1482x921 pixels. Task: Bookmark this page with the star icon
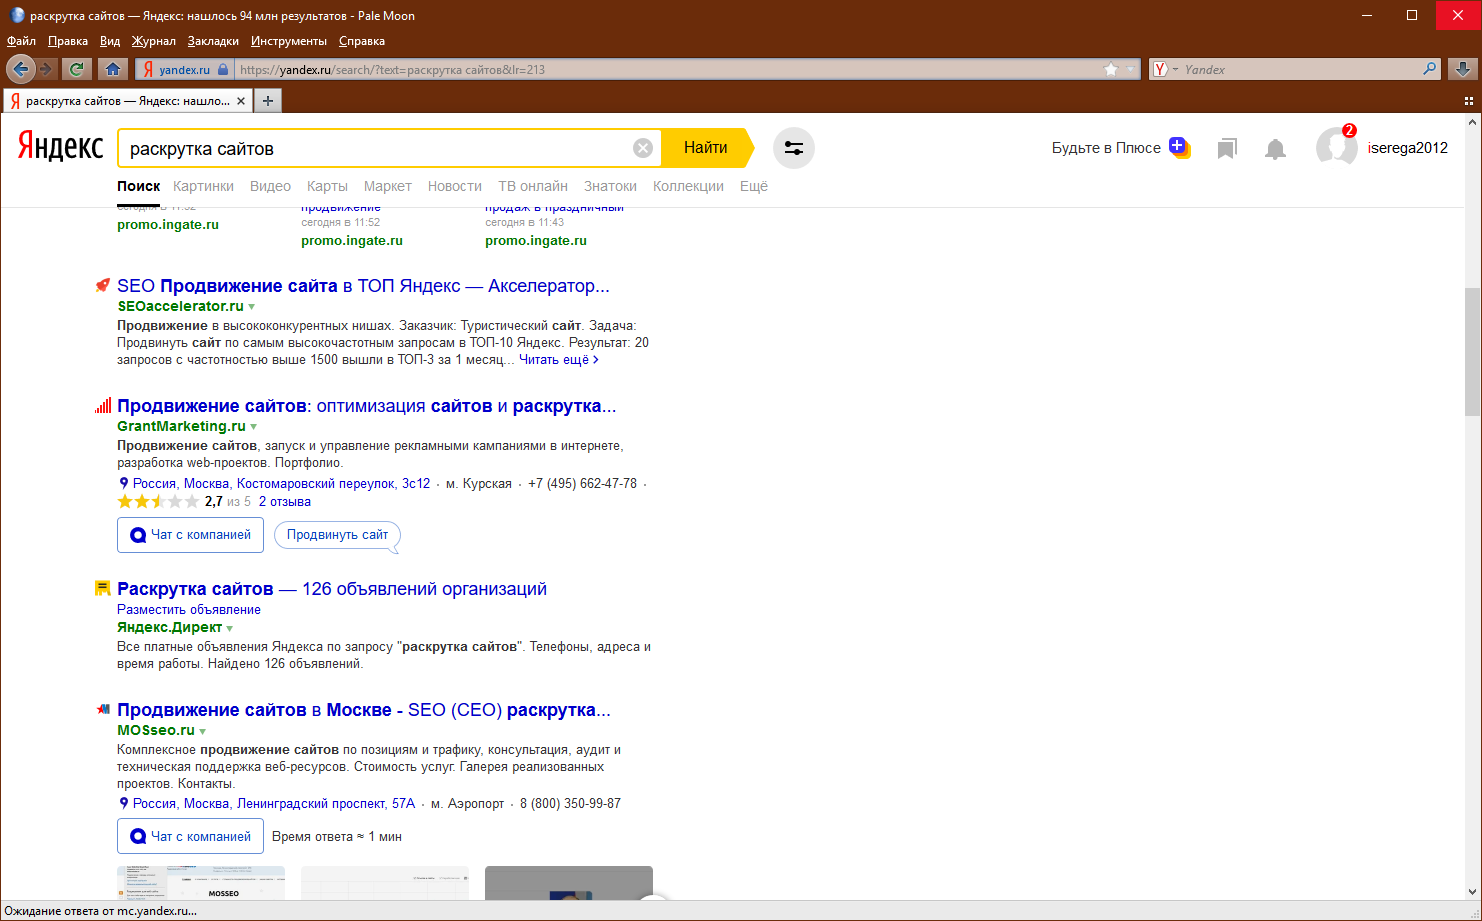point(1111,69)
